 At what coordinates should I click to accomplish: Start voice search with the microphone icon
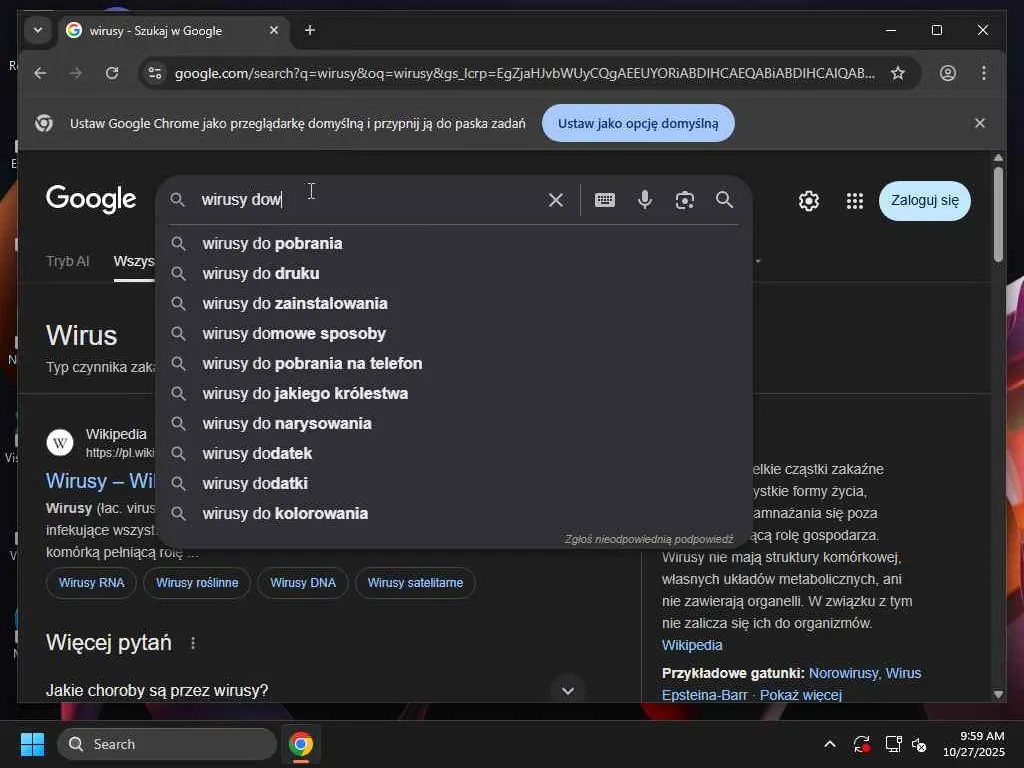click(x=645, y=200)
